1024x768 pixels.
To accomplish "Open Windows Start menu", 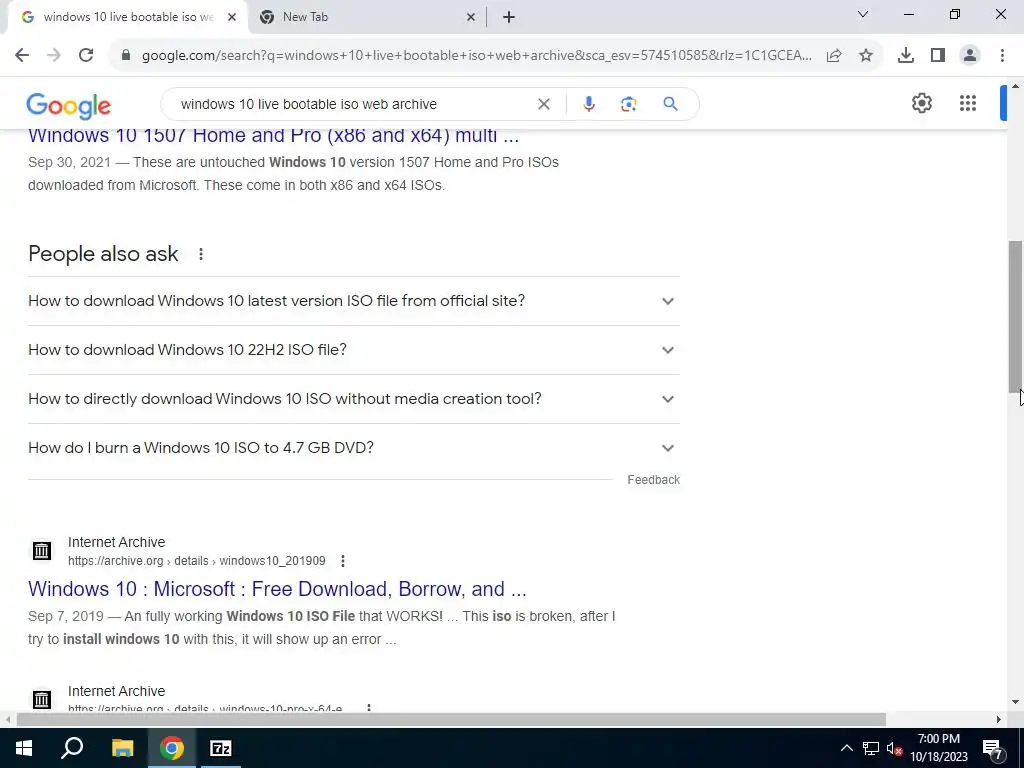I will point(24,748).
